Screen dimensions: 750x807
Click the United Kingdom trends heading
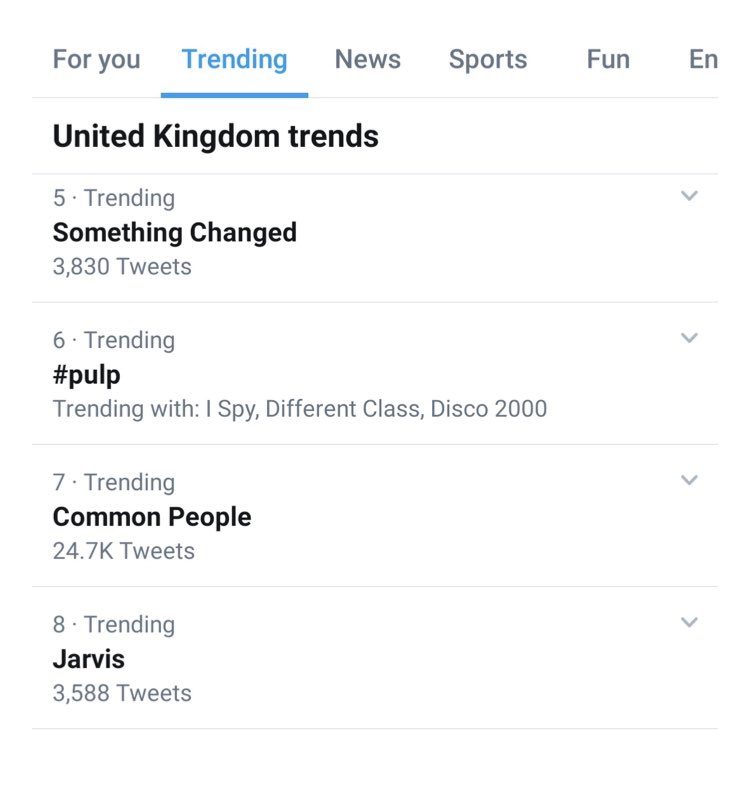216,136
